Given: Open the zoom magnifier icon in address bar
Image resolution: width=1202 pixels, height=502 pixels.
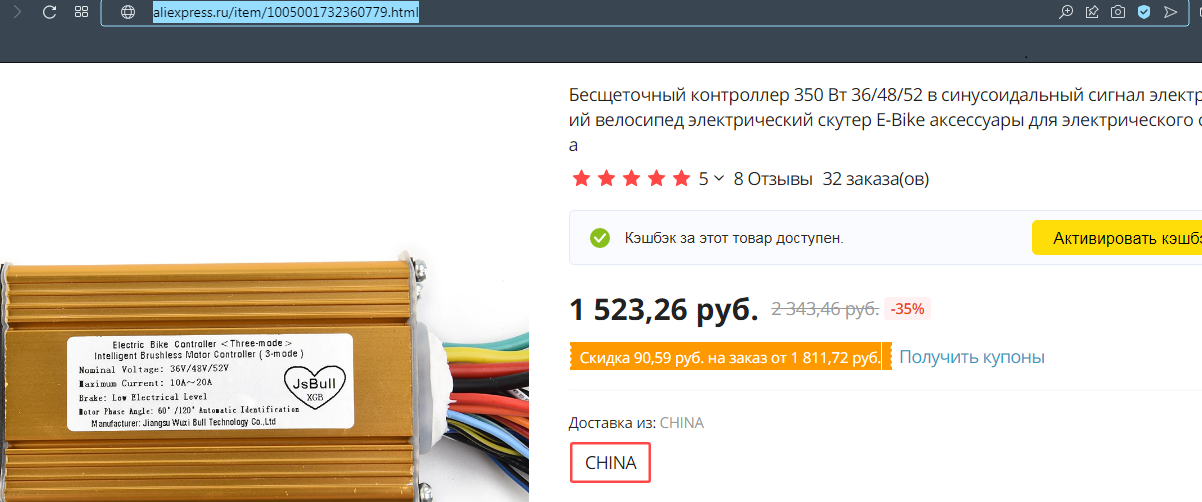Looking at the screenshot, I should [1067, 12].
